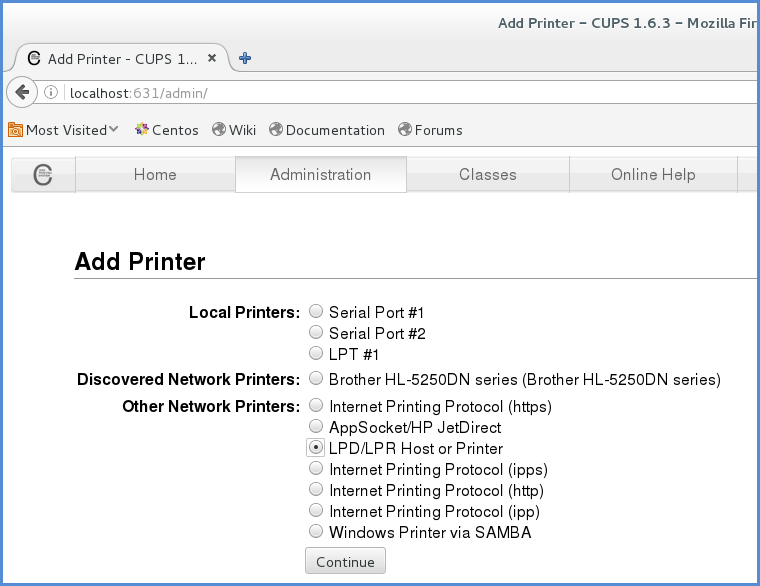Open the Classes navigation tab
The width and height of the screenshot is (760, 586).
(488, 174)
